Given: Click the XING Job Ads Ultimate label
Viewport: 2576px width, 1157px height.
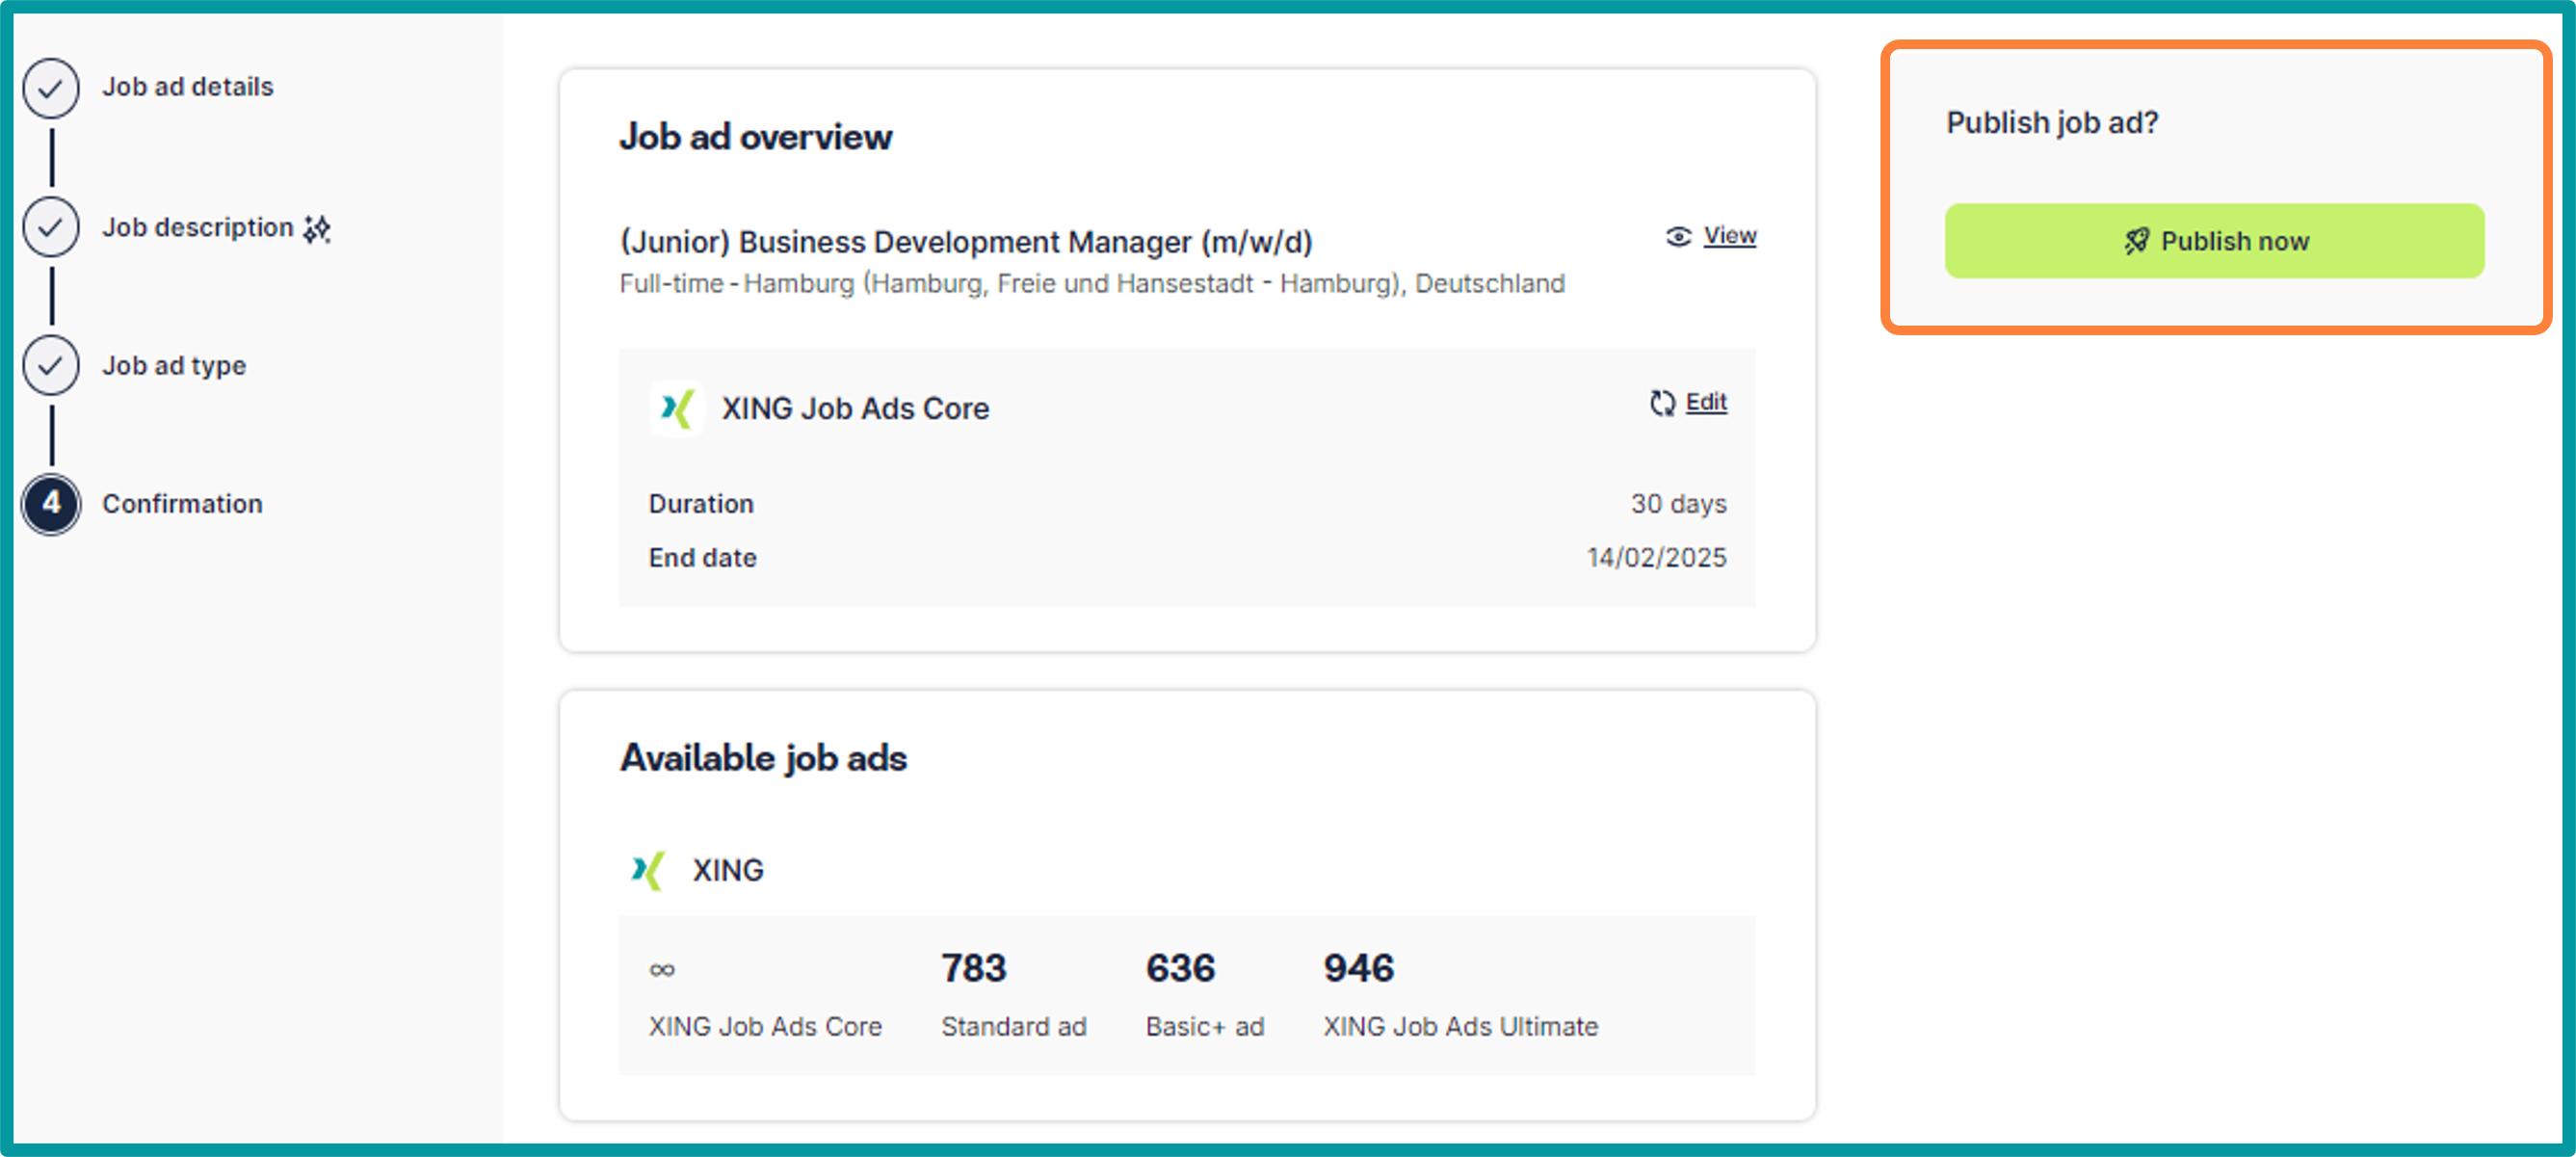Looking at the screenshot, I should click(1460, 1027).
